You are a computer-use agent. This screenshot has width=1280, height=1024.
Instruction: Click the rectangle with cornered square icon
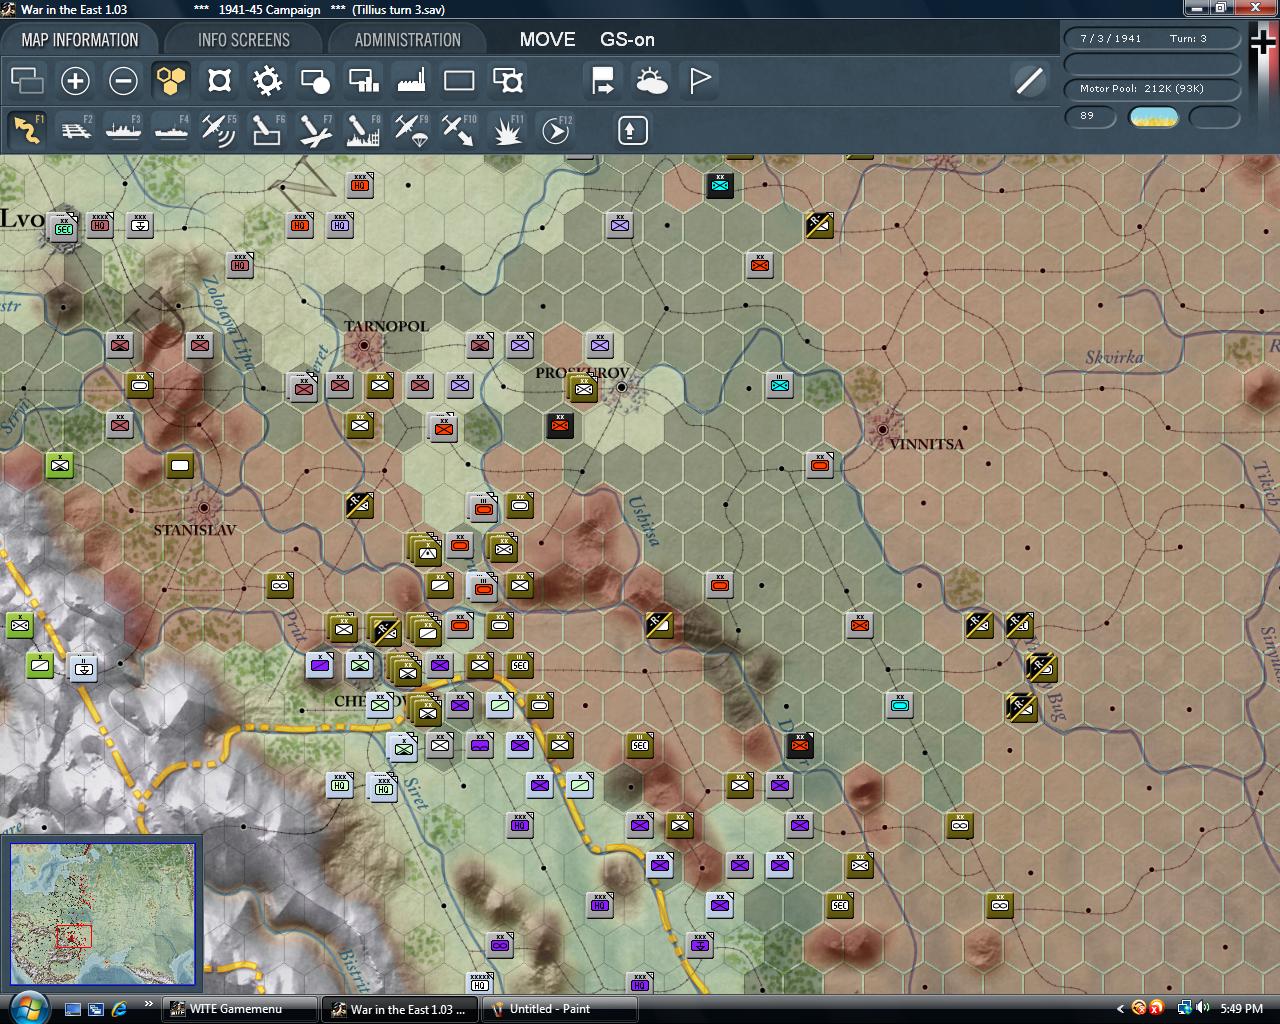tap(507, 80)
